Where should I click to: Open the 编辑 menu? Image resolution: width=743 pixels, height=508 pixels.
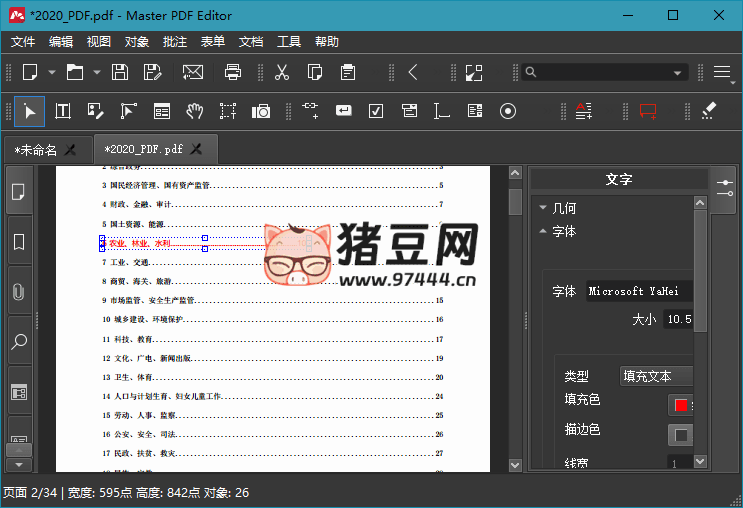[61, 42]
